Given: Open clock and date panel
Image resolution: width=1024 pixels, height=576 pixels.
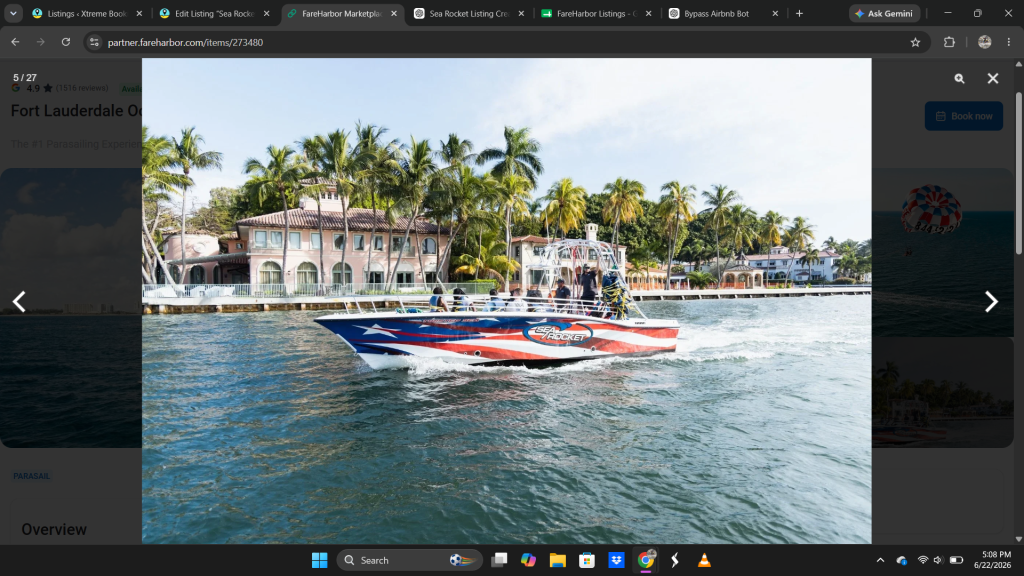Looking at the screenshot, I should tap(992, 560).
